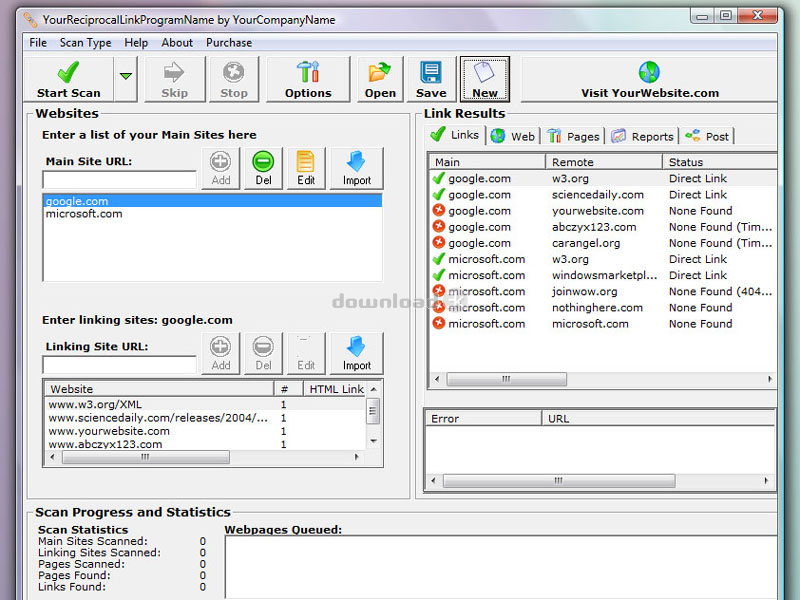Click Edit for the Main Site list
800x600 pixels.
pyautogui.click(x=305, y=168)
